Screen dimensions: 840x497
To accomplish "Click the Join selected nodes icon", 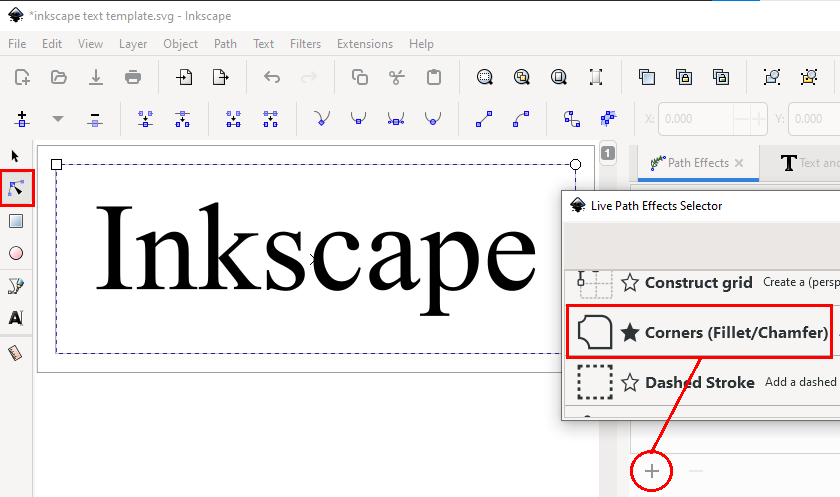I will [145, 119].
